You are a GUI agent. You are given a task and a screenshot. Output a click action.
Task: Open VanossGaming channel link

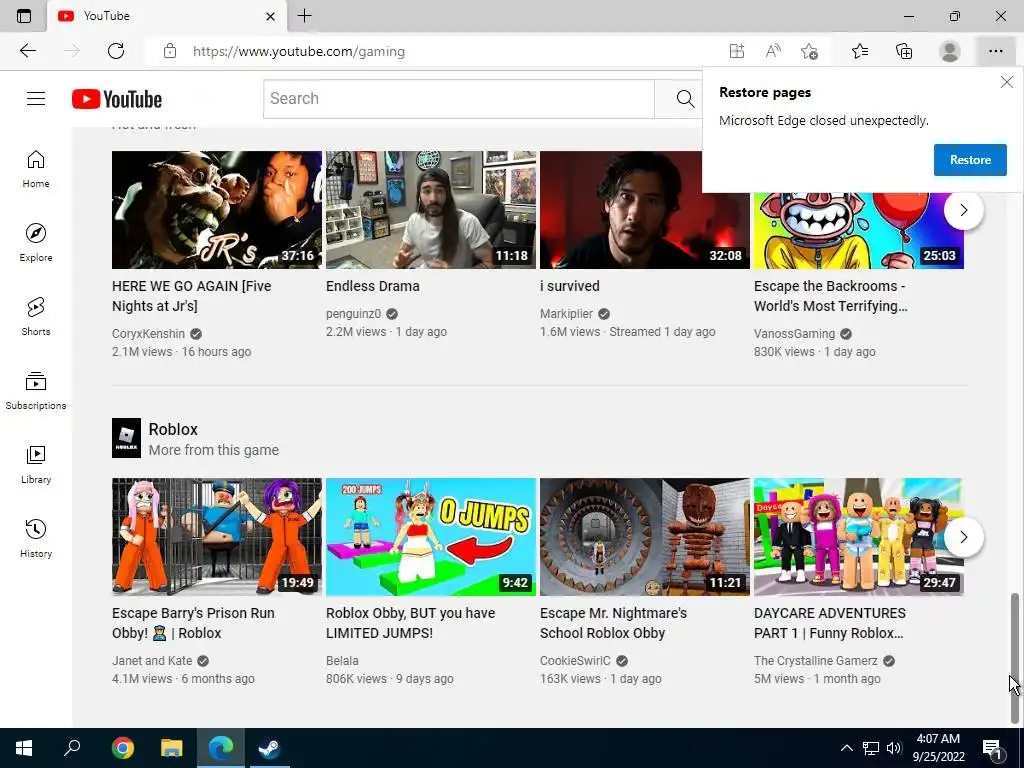(794, 334)
